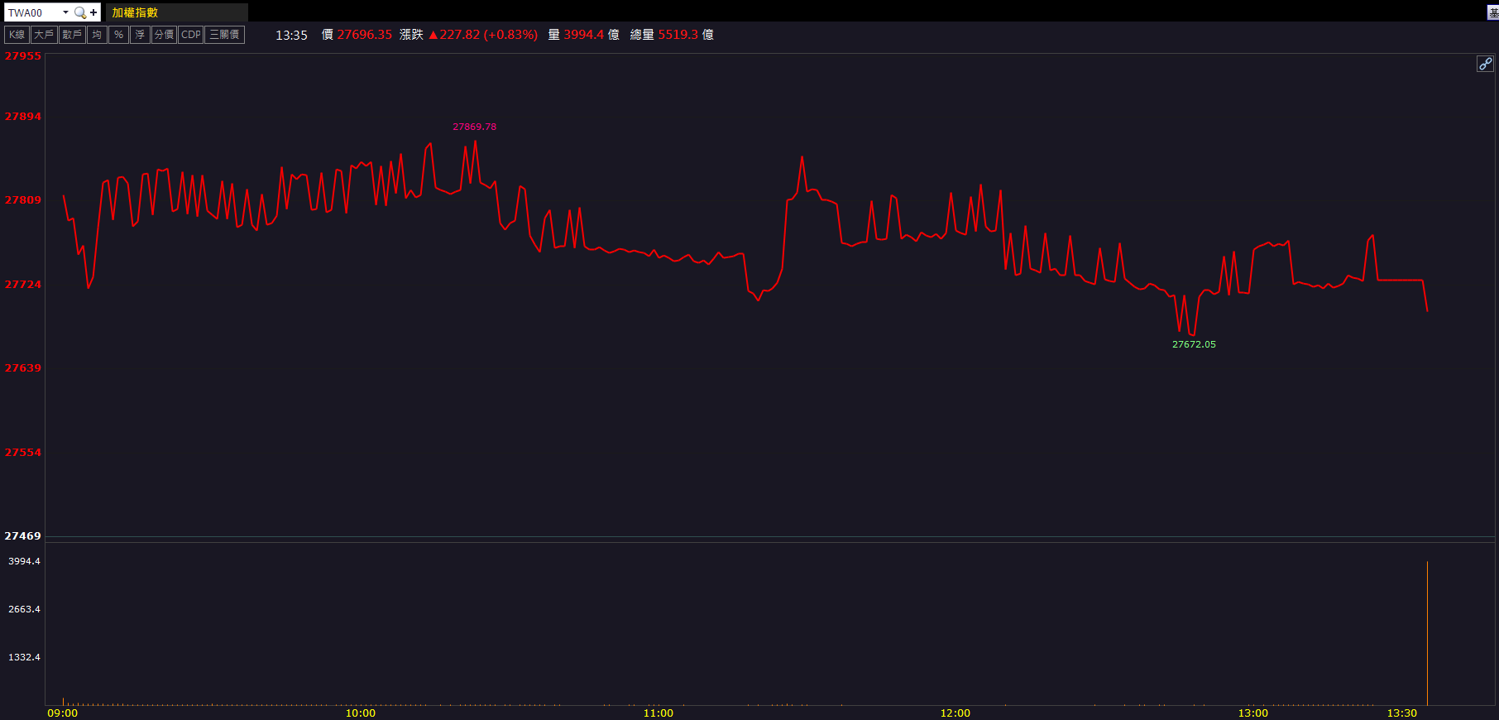Click the 27724 price axis label

(23, 284)
